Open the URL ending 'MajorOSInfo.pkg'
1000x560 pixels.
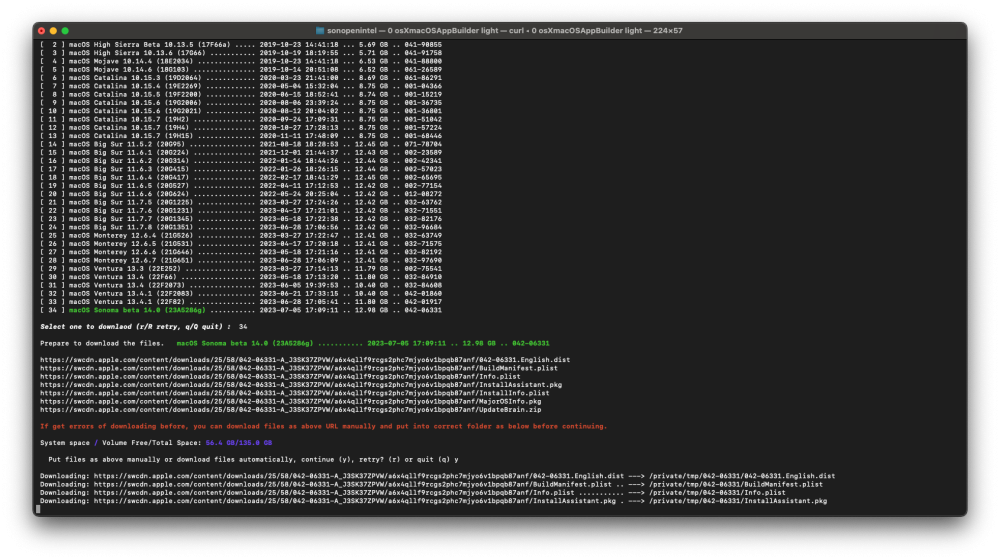click(x=290, y=401)
